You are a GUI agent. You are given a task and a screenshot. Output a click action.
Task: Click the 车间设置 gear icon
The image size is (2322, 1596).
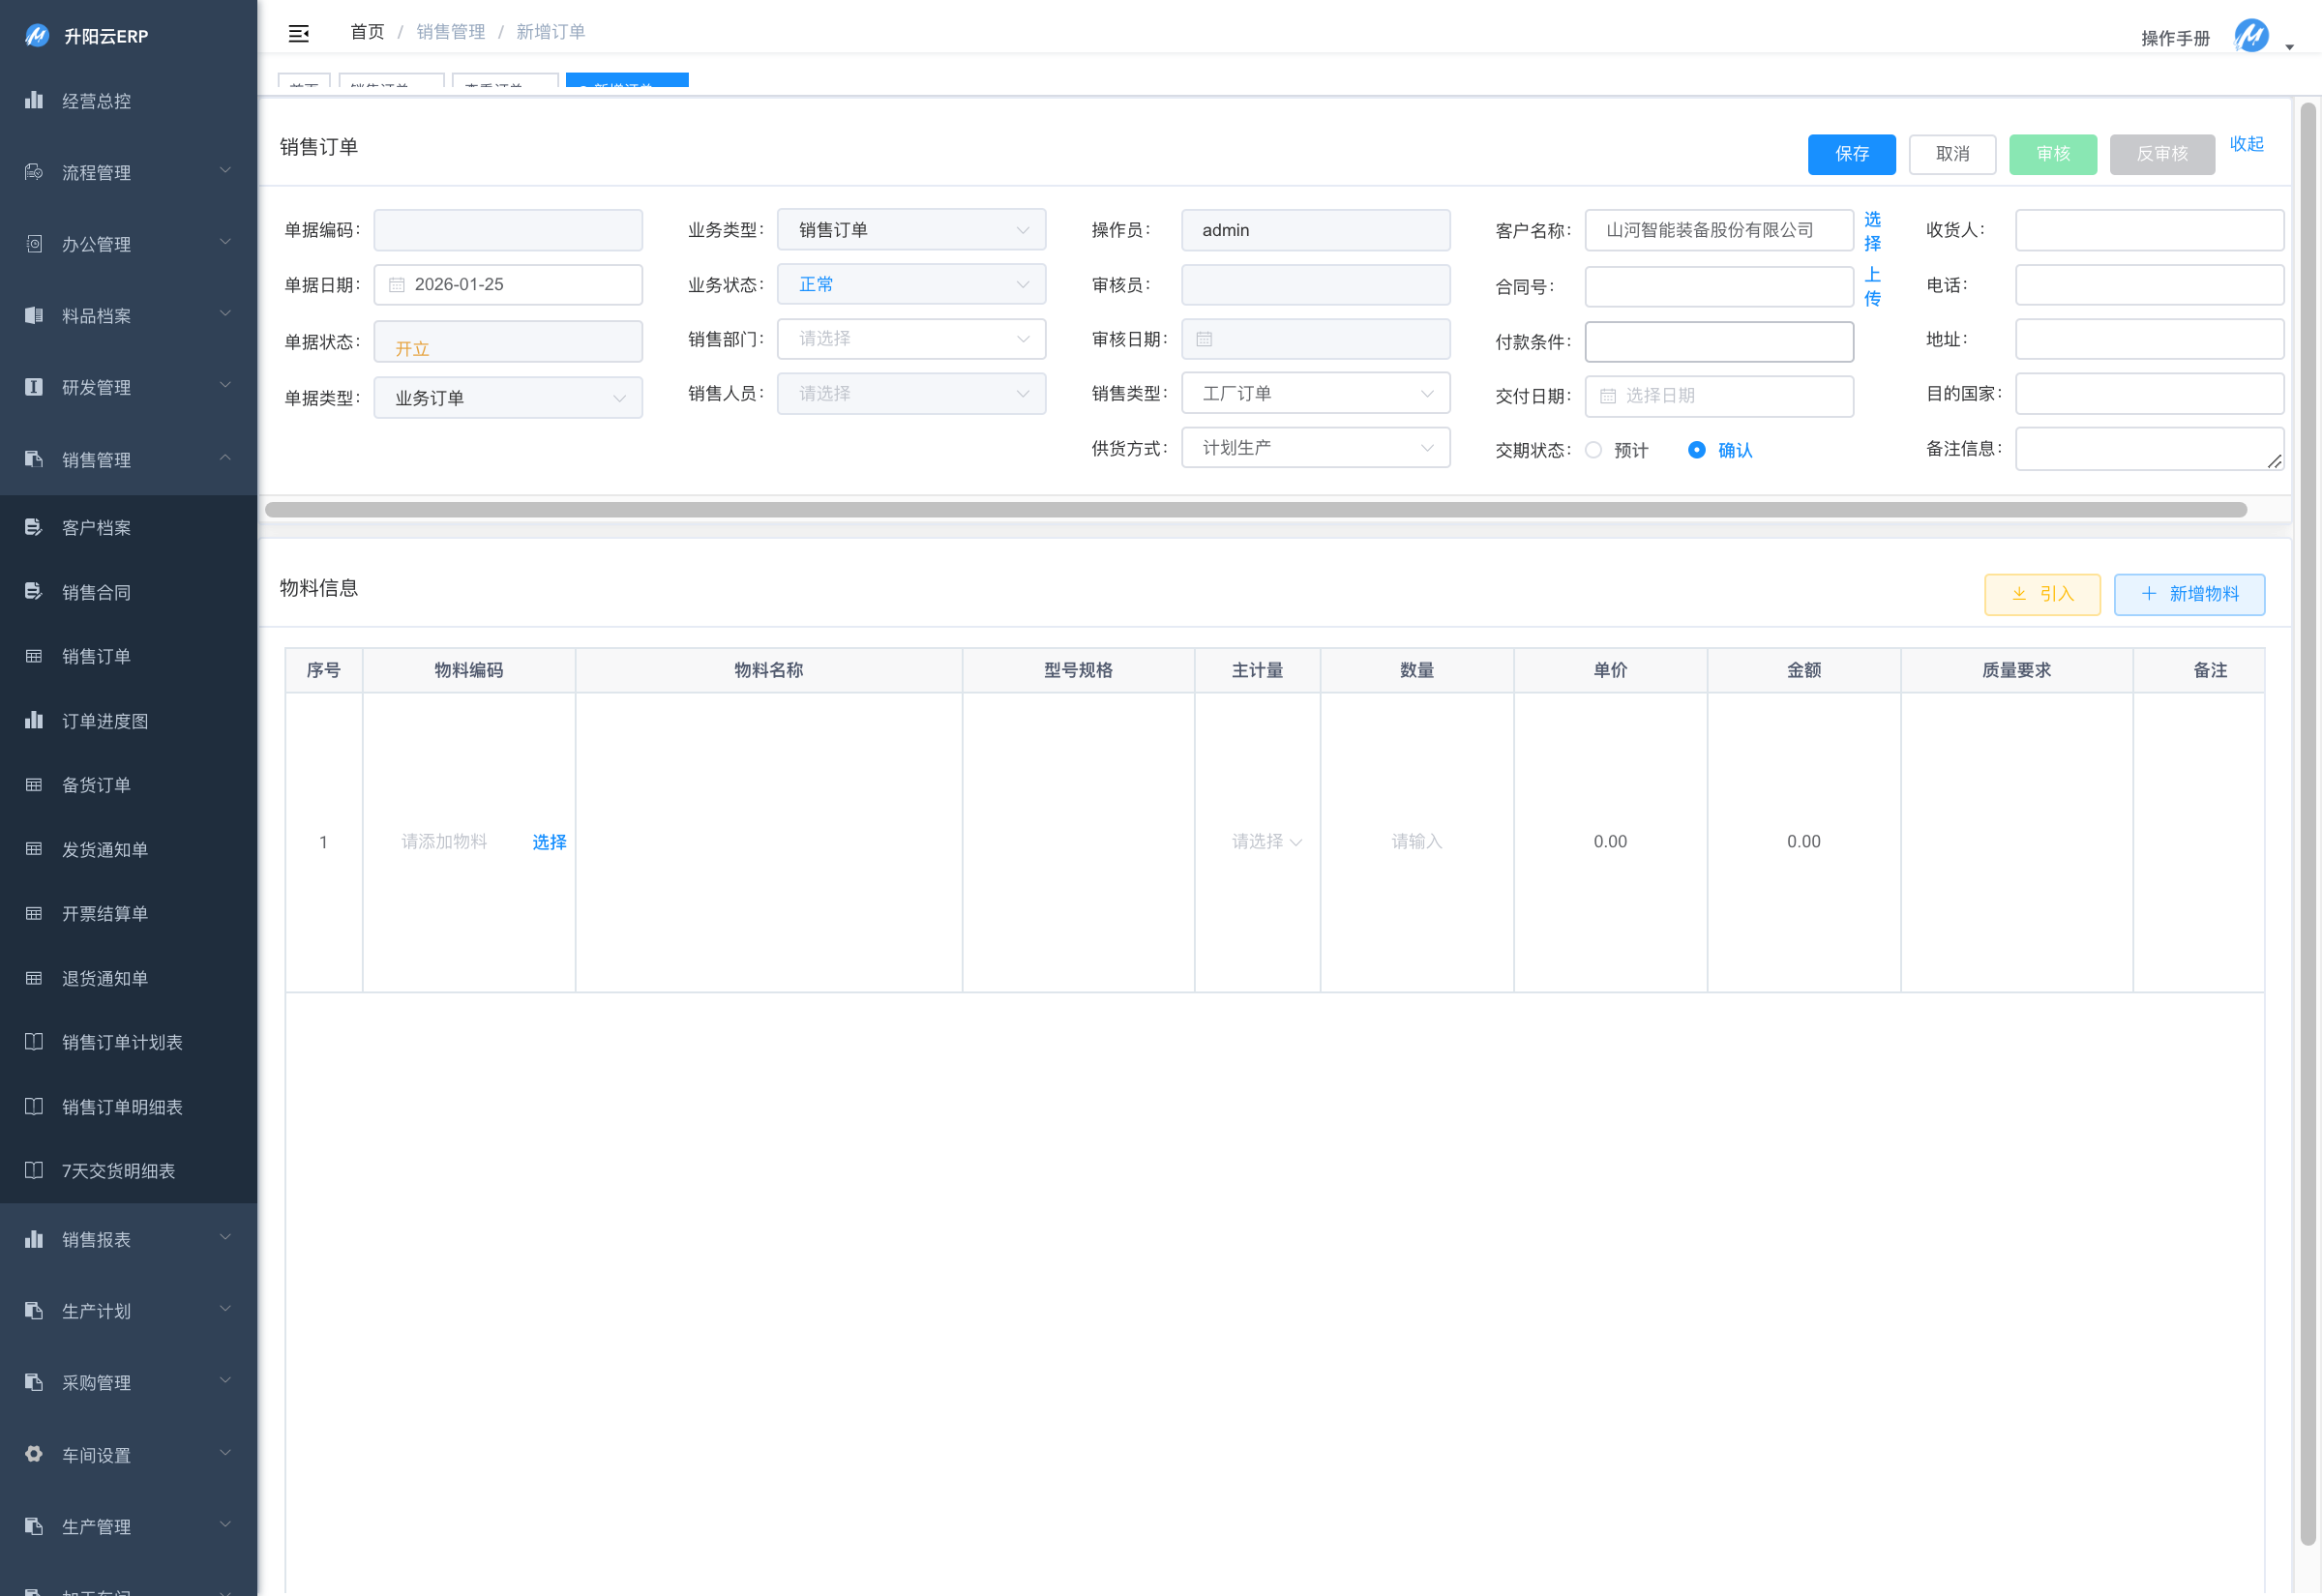(34, 1454)
